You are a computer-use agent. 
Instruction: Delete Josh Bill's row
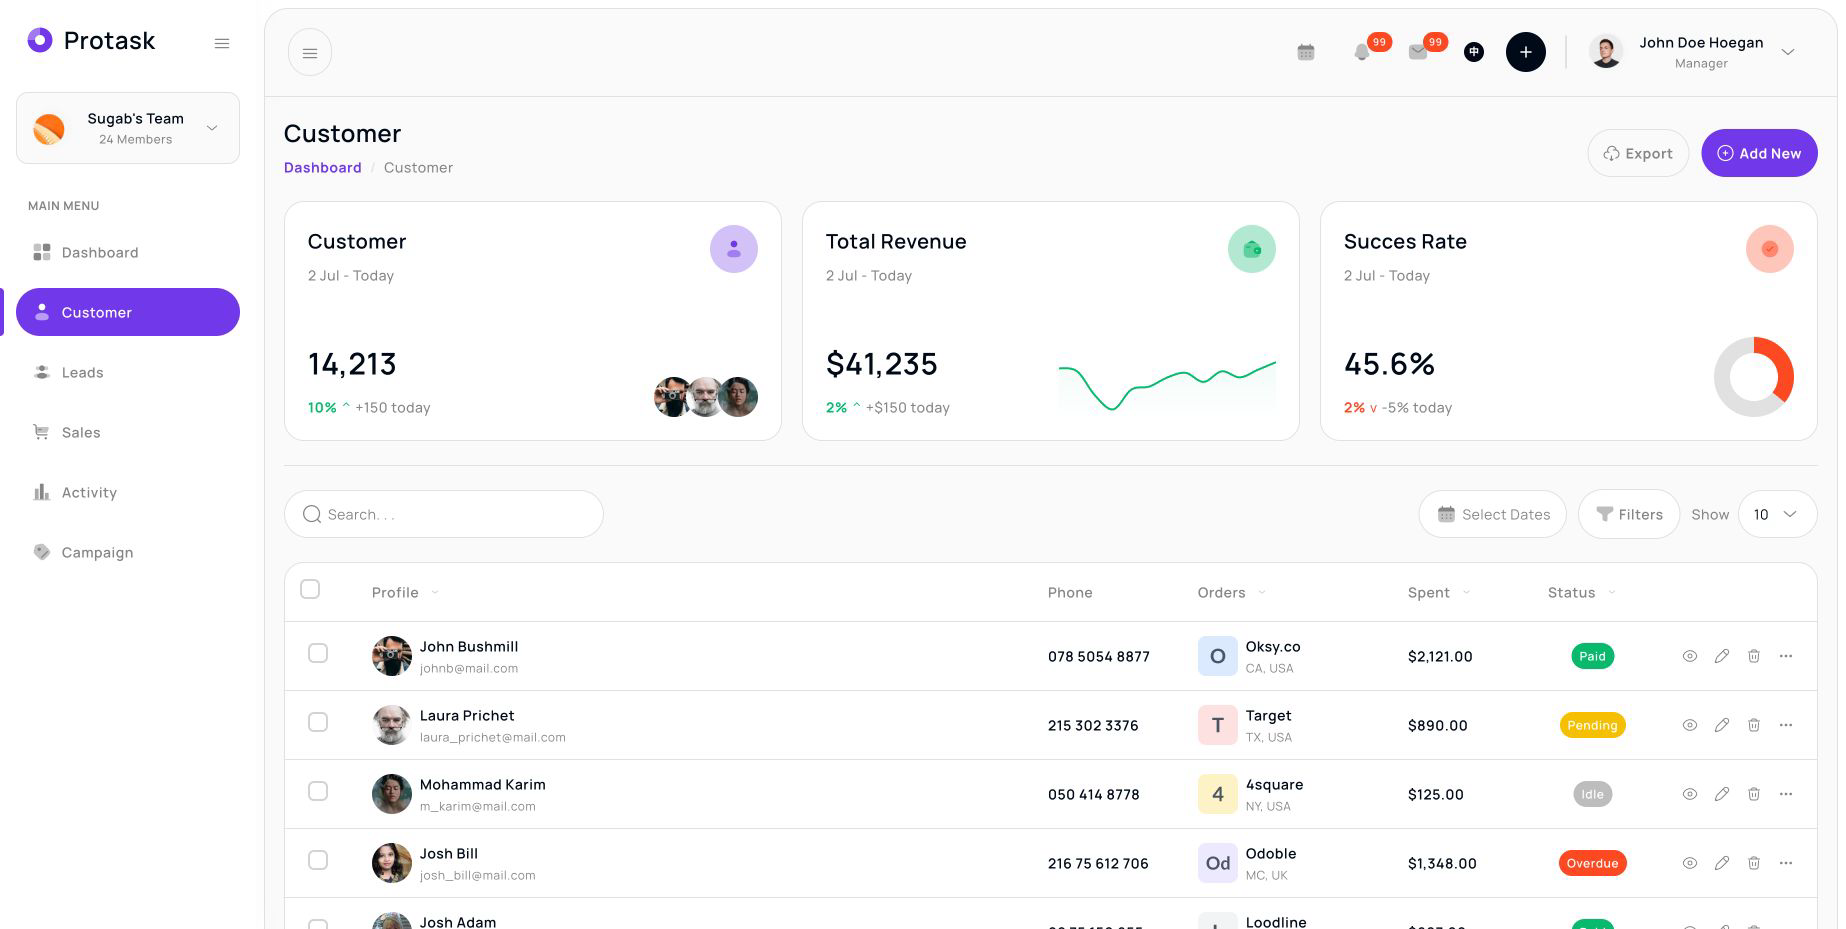click(1753, 863)
